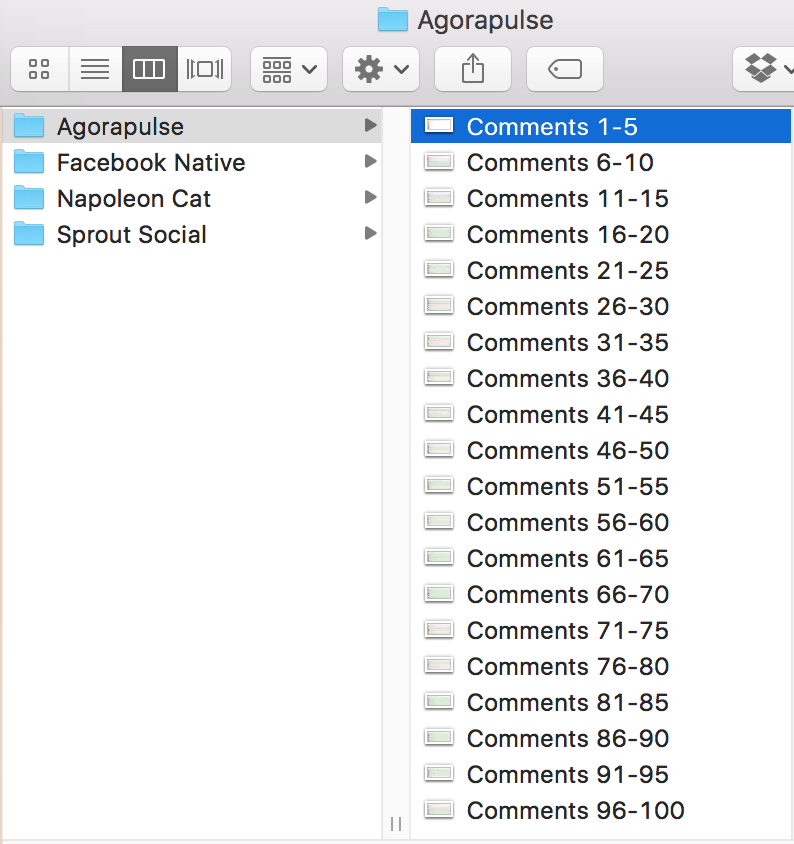Open the arrange items dropdown
Viewport: 794px width, 844px height.
click(x=288, y=69)
